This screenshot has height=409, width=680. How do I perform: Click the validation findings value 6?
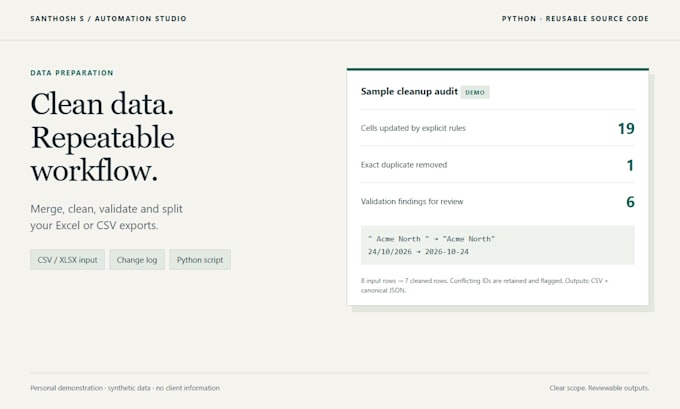(630, 202)
